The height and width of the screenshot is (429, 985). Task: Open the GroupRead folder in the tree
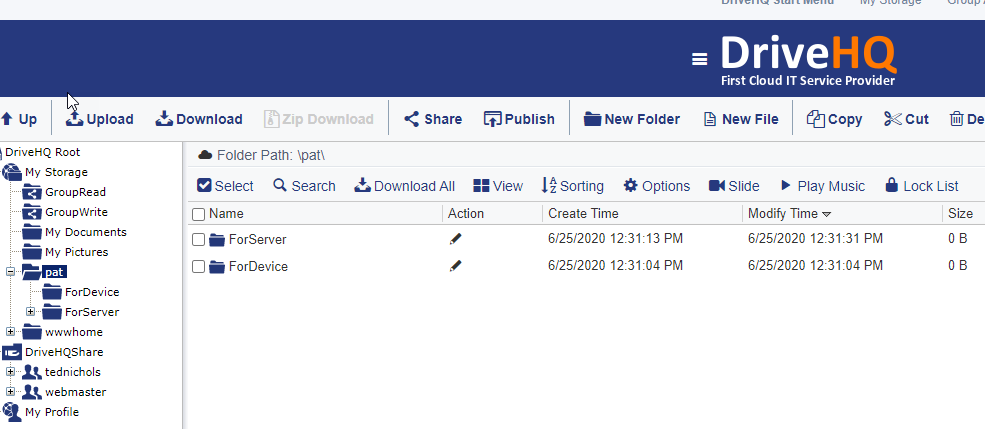click(75, 192)
